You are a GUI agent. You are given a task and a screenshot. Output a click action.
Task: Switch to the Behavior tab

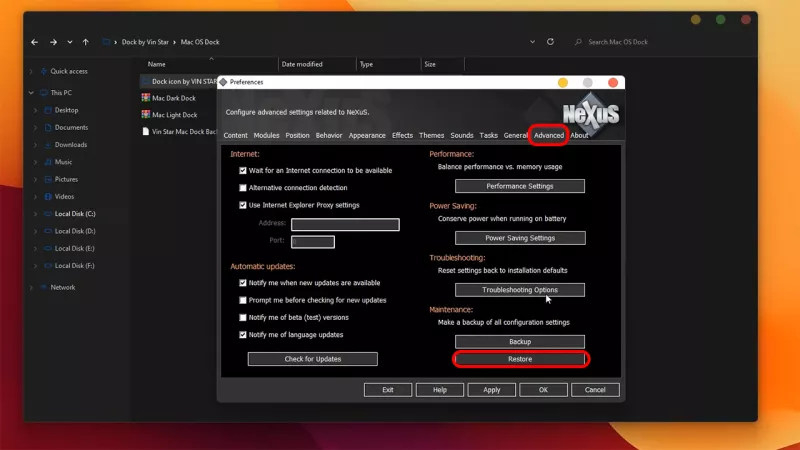329,136
